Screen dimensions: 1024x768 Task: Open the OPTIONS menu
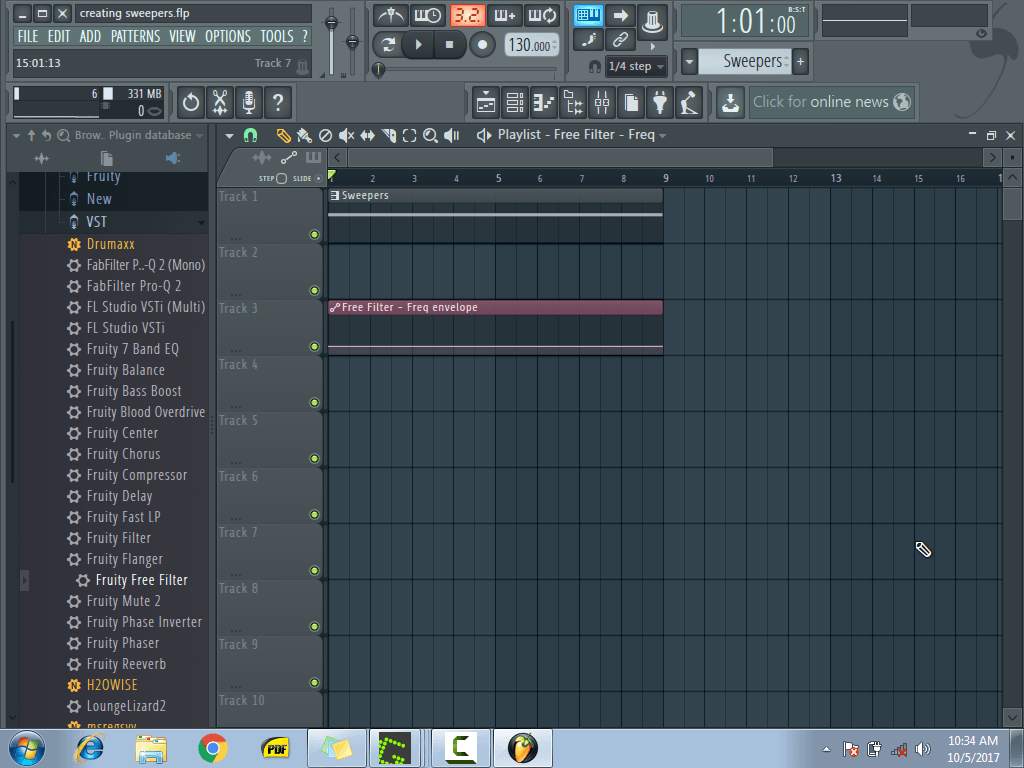228,37
